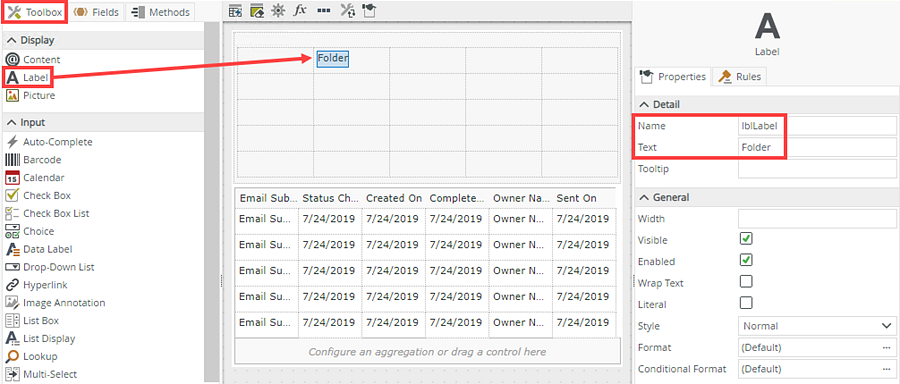Click the table layout lightning icon in toolbar
Image resolution: width=900 pixels, height=384 pixels.
(236, 11)
